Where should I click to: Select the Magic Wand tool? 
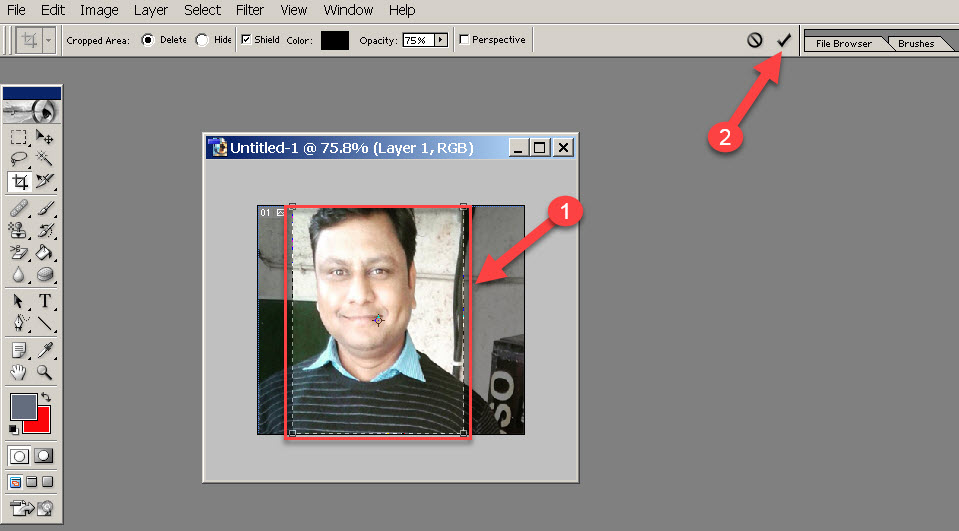coord(44,158)
